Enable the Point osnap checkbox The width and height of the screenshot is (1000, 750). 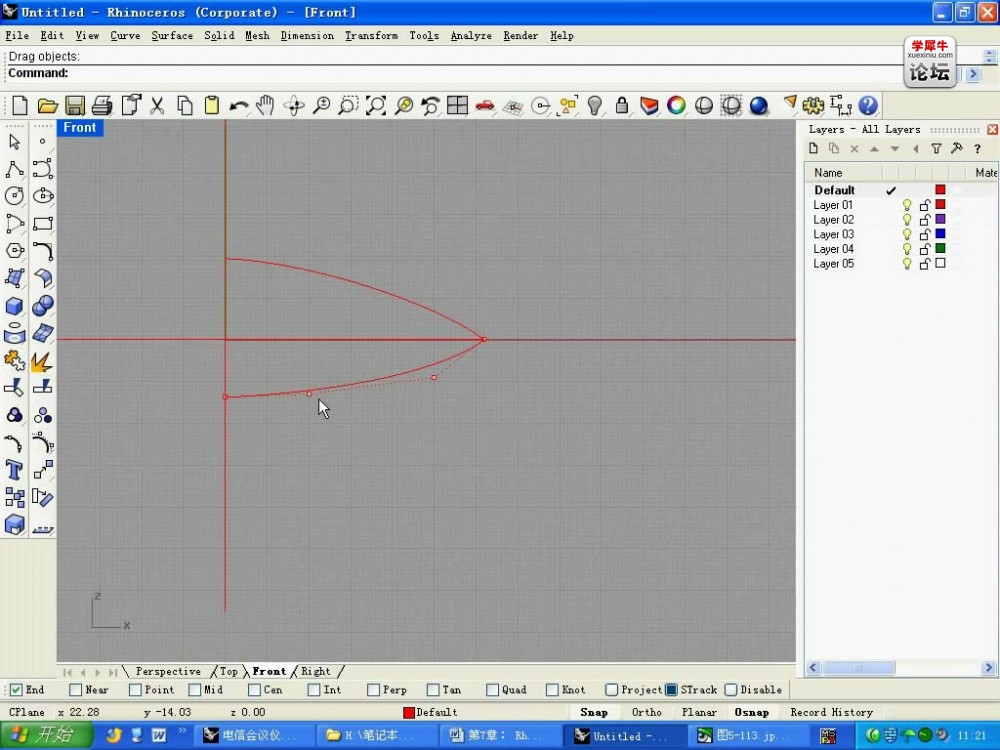click(135, 690)
